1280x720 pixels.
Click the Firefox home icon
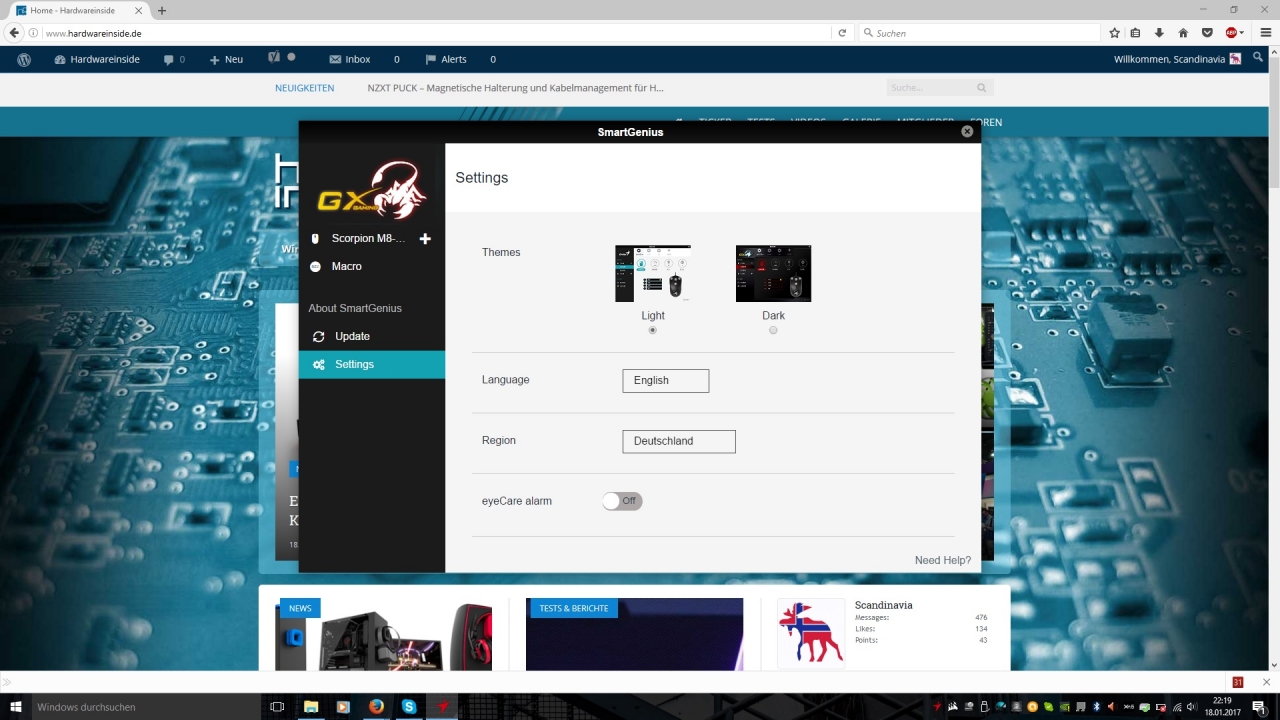(x=1184, y=33)
